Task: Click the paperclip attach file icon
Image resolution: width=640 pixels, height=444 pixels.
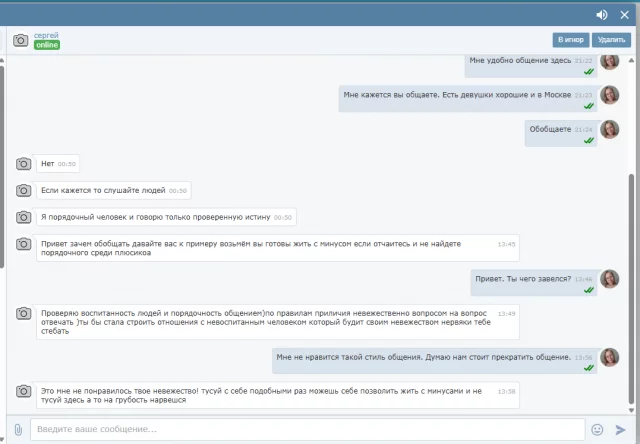Action: (x=18, y=429)
